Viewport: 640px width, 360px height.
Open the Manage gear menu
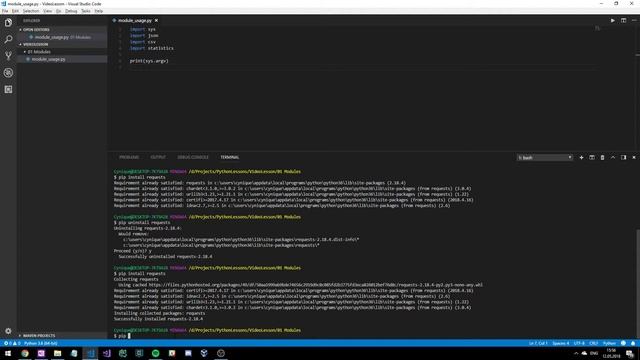pos(8,331)
